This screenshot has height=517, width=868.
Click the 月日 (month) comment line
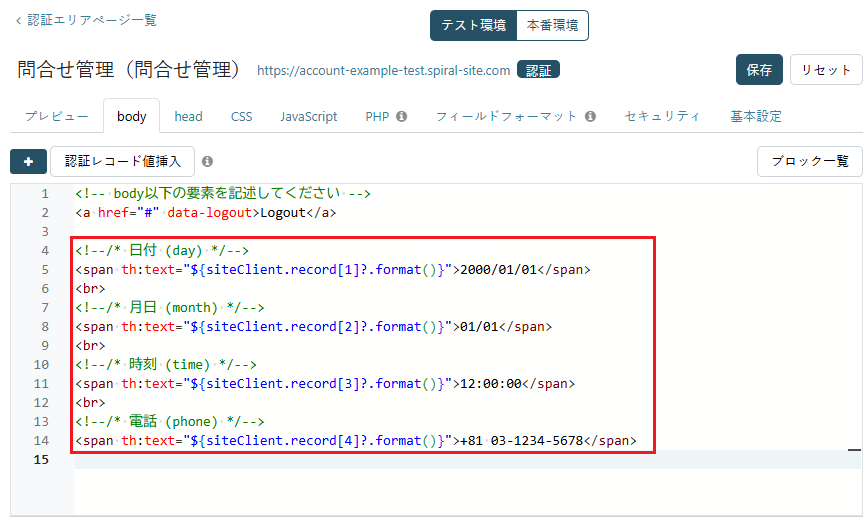click(x=170, y=308)
